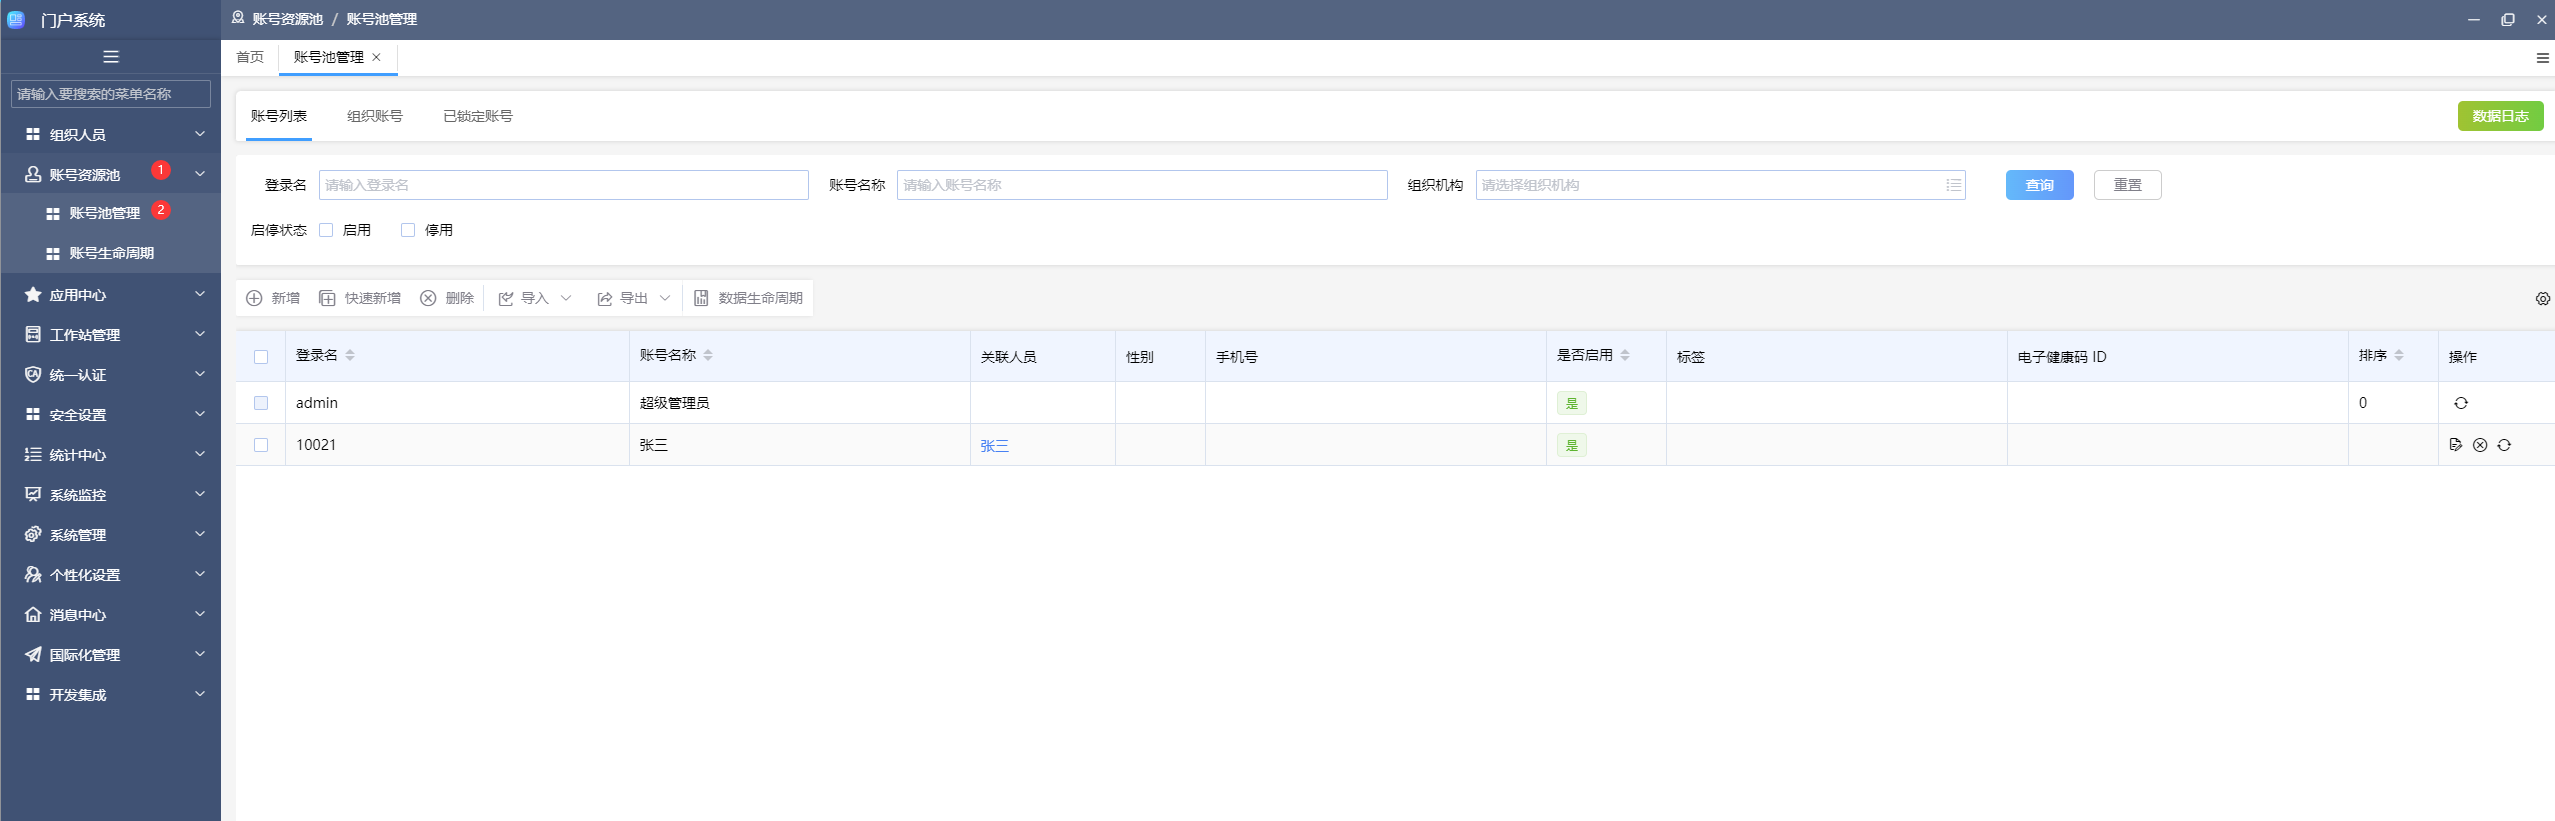
Task: Expand 安全设置 chevron
Action: pyautogui.click(x=200, y=414)
